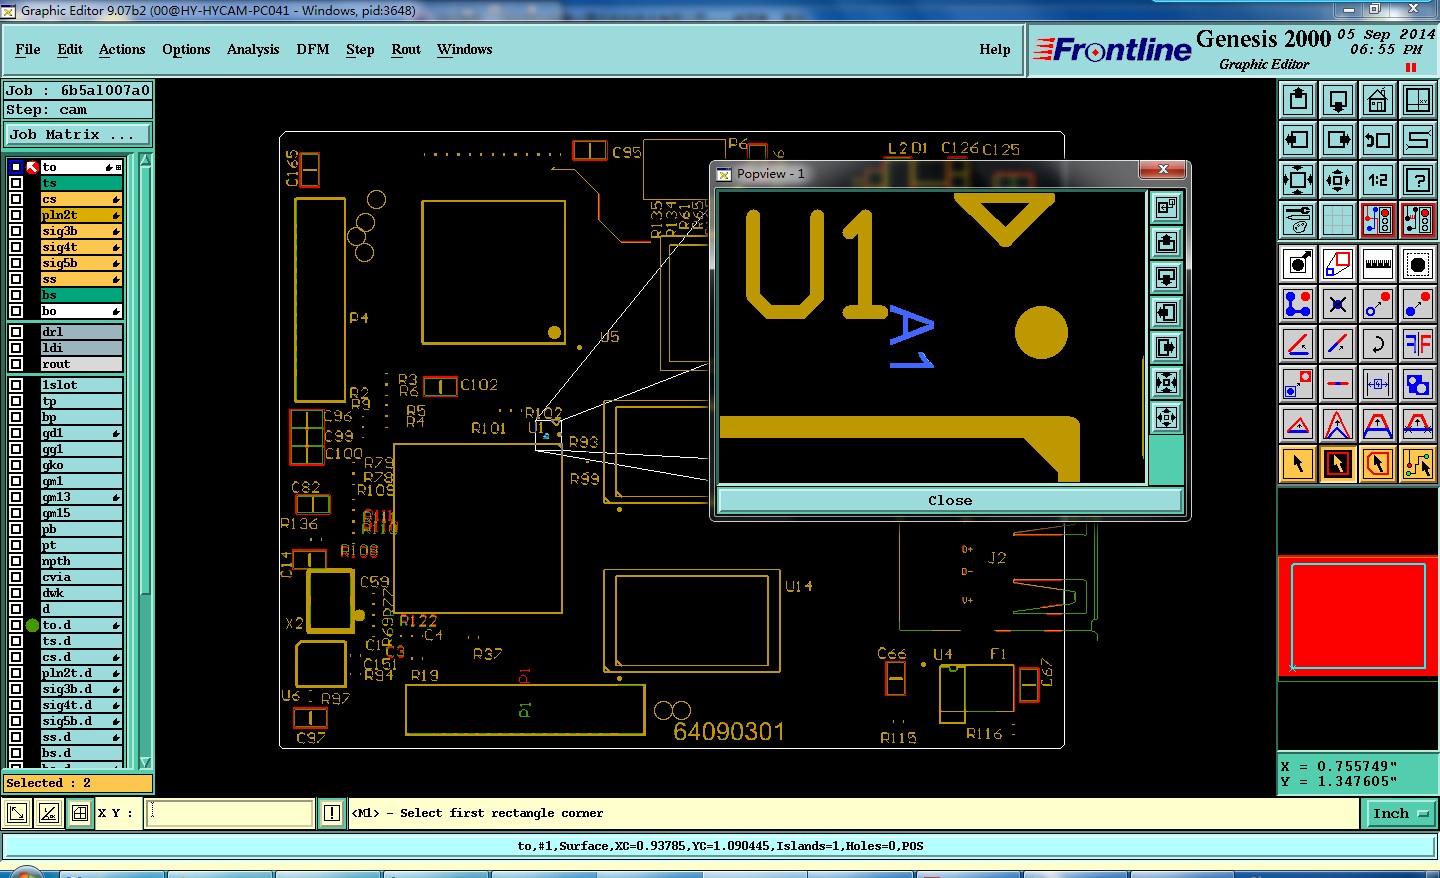Click the Popview pan down icon
The height and width of the screenshot is (878, 1440).
[1166, 277]
